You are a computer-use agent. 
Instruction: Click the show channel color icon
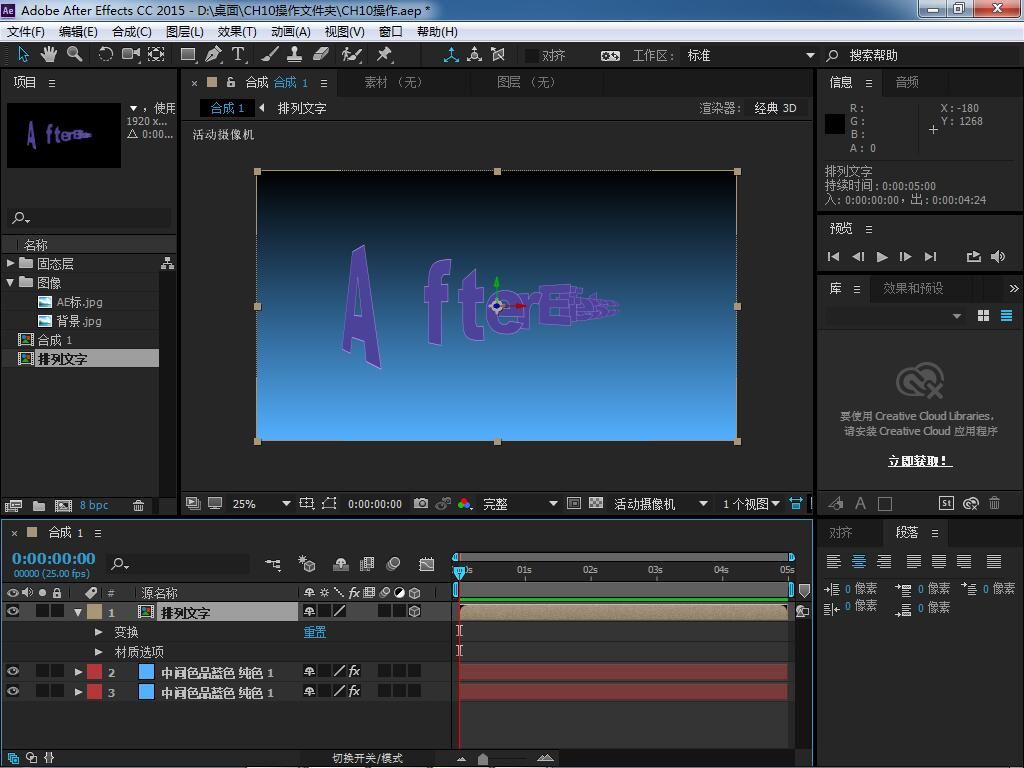[x=464, y=504]
